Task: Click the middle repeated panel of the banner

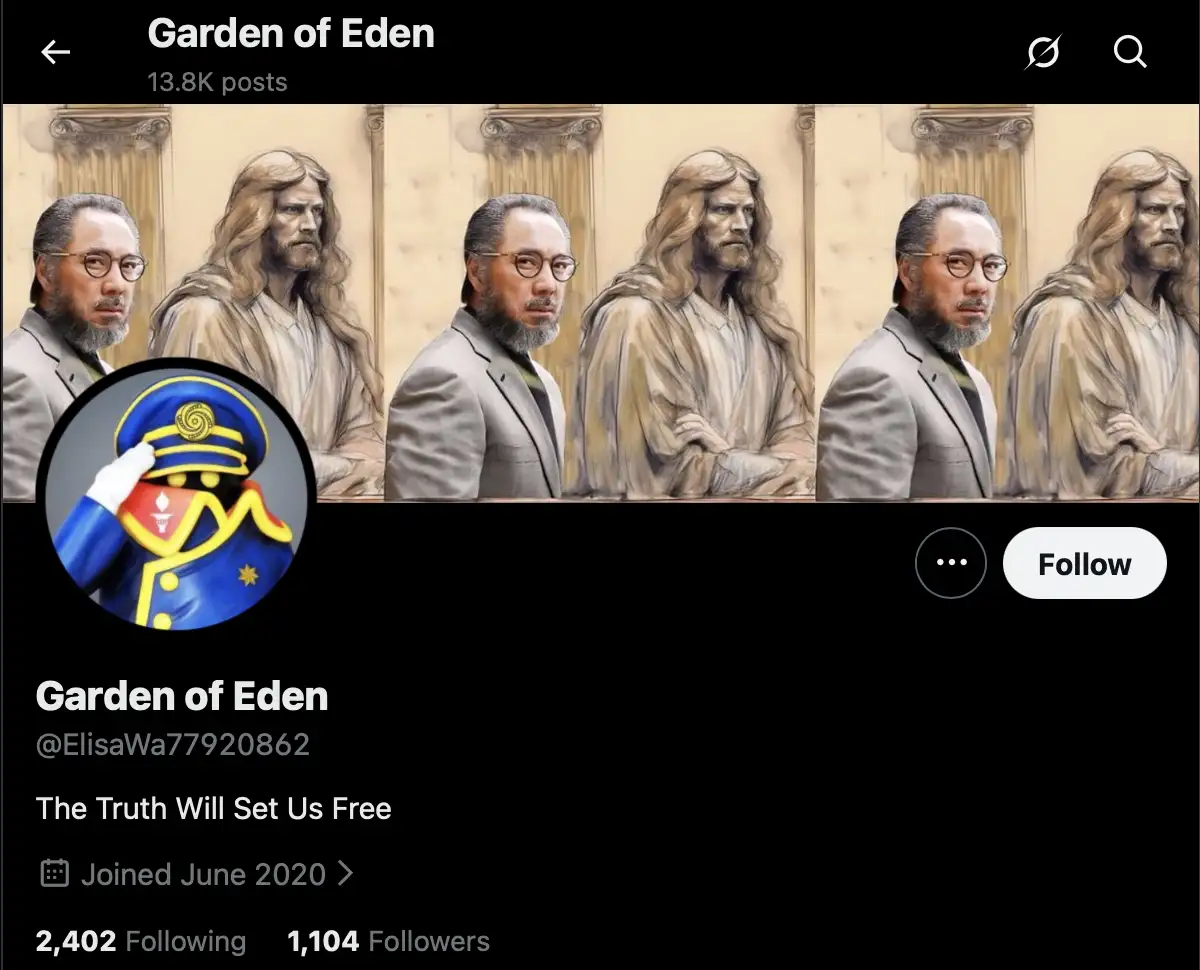Action: tap(599, 302)
